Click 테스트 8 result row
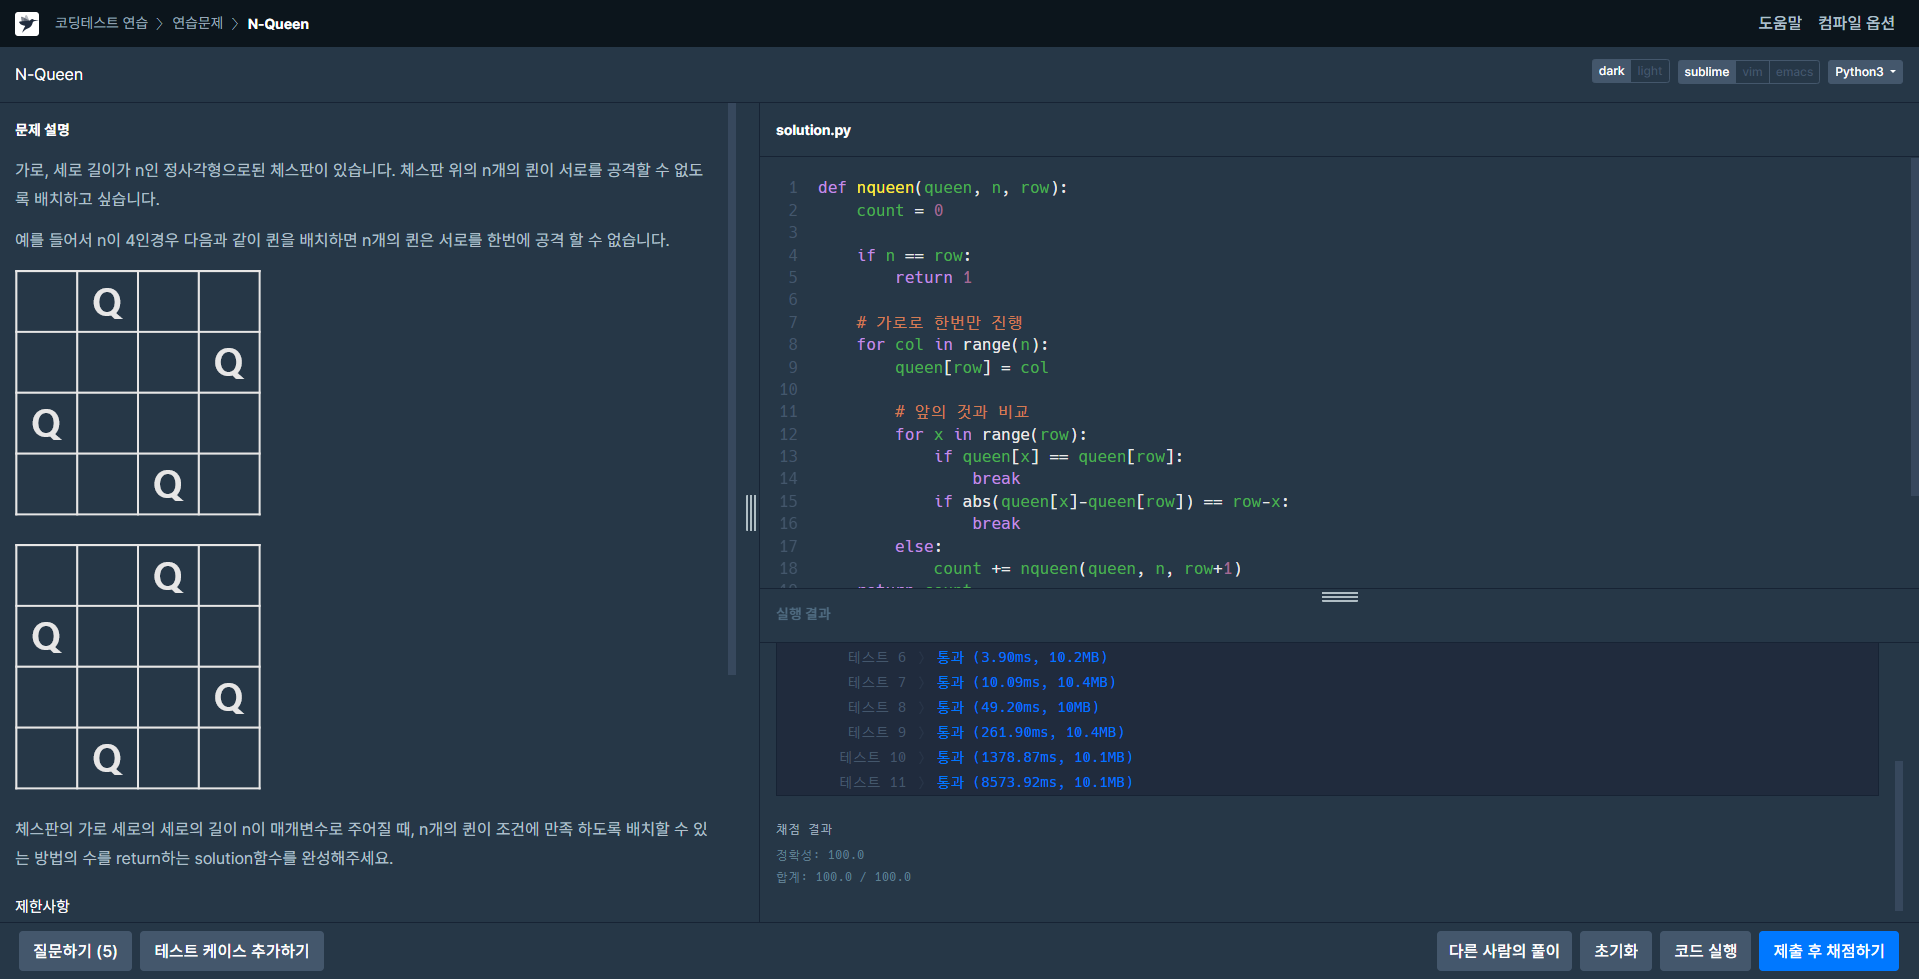Viewport: 1919px width, 979px height. pos(973,707)
